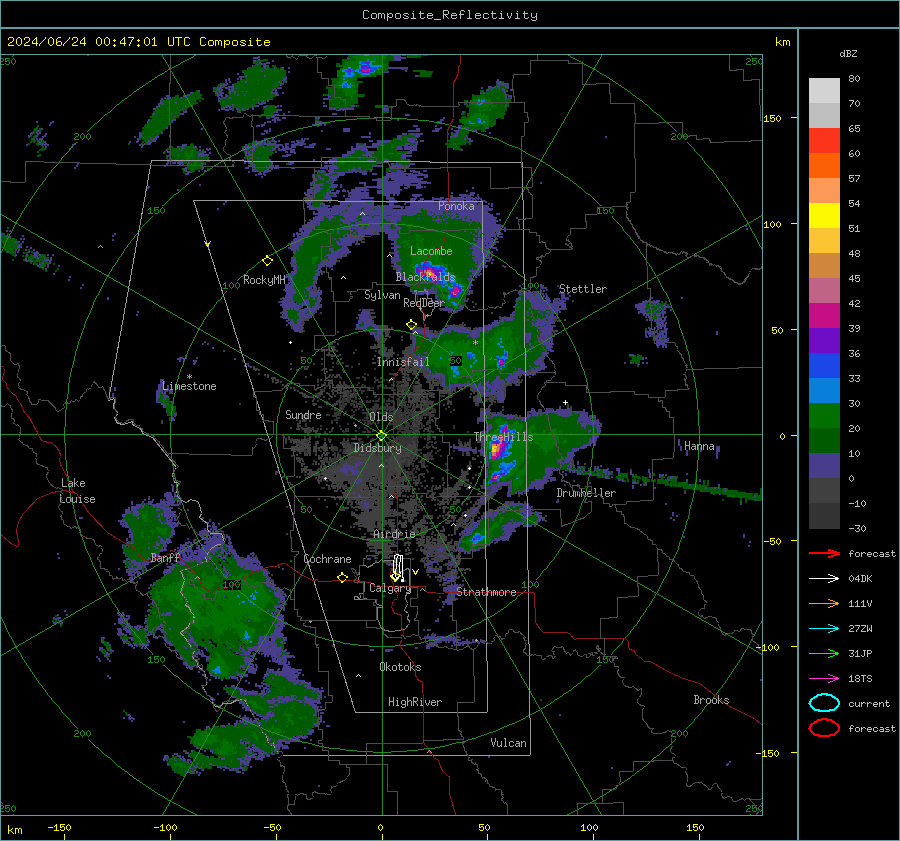Click the HighRiver city label

[x=415, y=702]
